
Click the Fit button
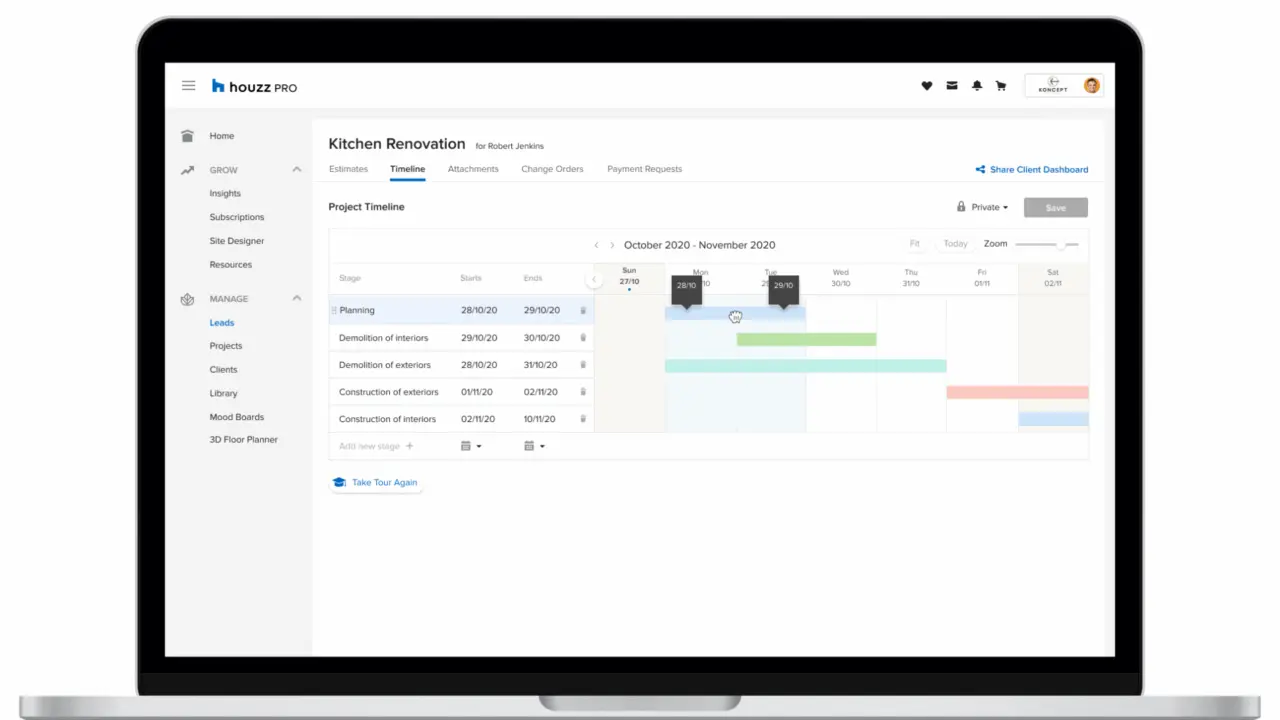pyautogui.click(x=914, y=244)
